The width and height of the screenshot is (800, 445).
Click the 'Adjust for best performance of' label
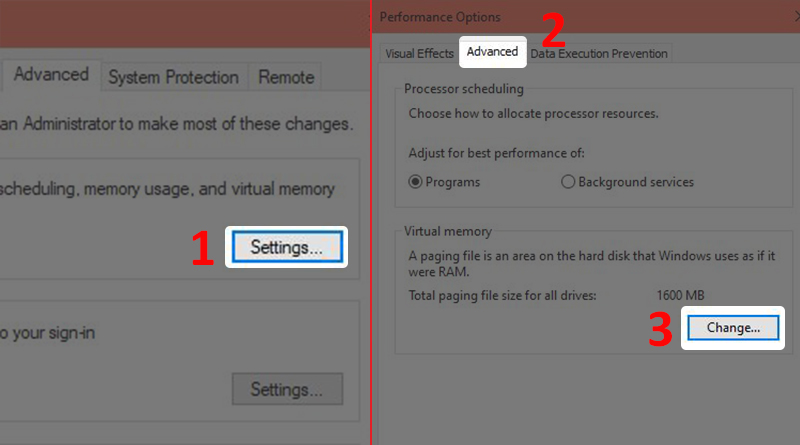pos(496,153)
